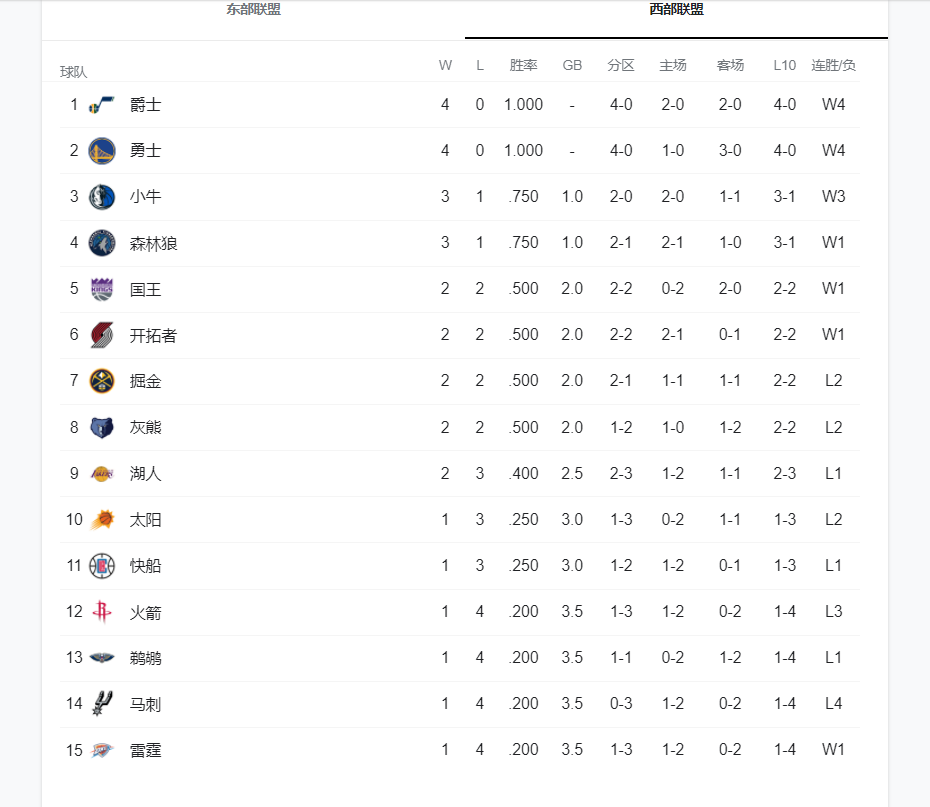Click the Trail Blazers logo icon
The width and height of the screenshot is (930, 807).
(x=102, y=335)
